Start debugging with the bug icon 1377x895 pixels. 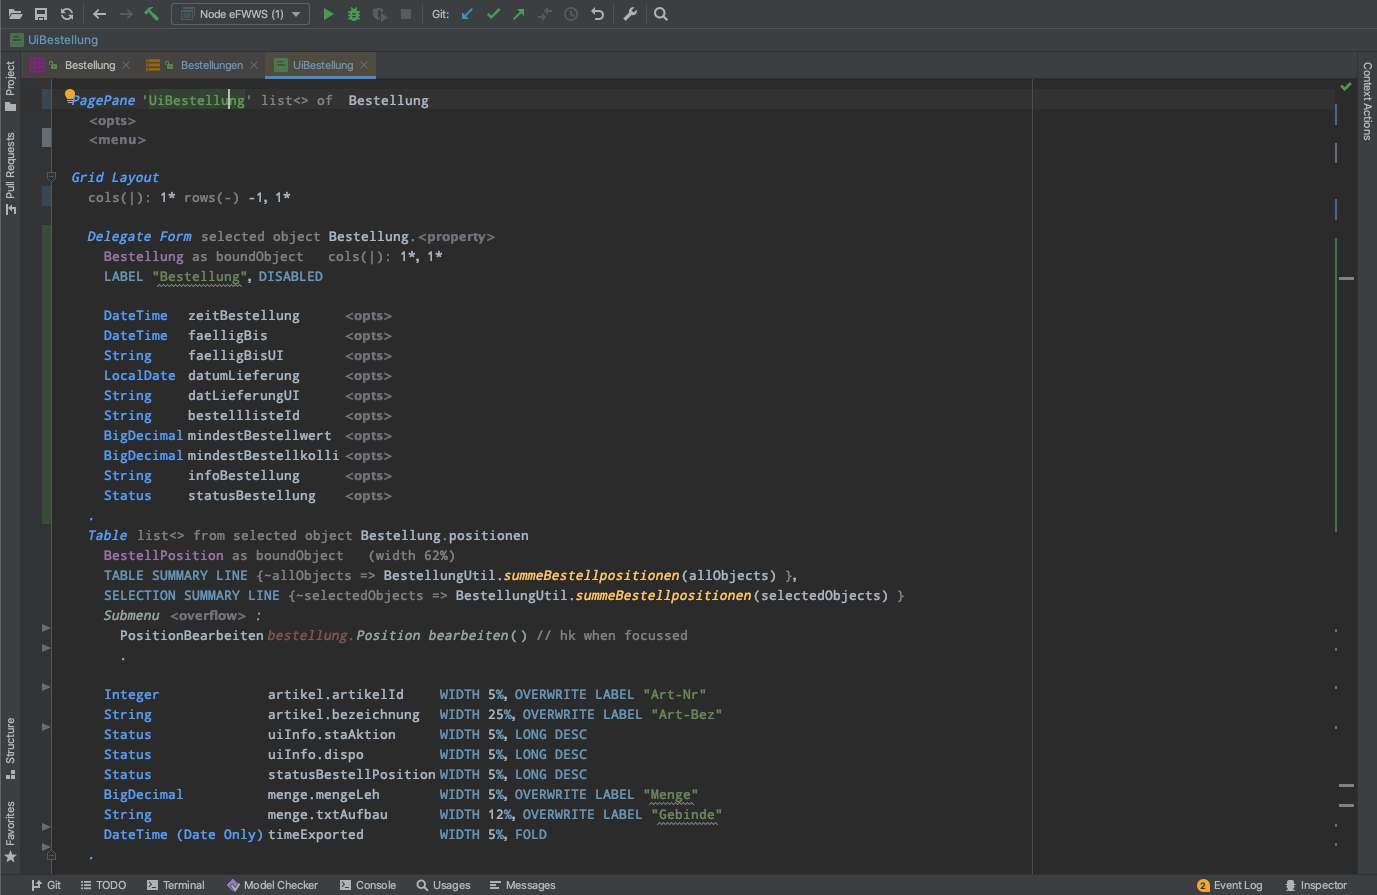coord(354,14)
